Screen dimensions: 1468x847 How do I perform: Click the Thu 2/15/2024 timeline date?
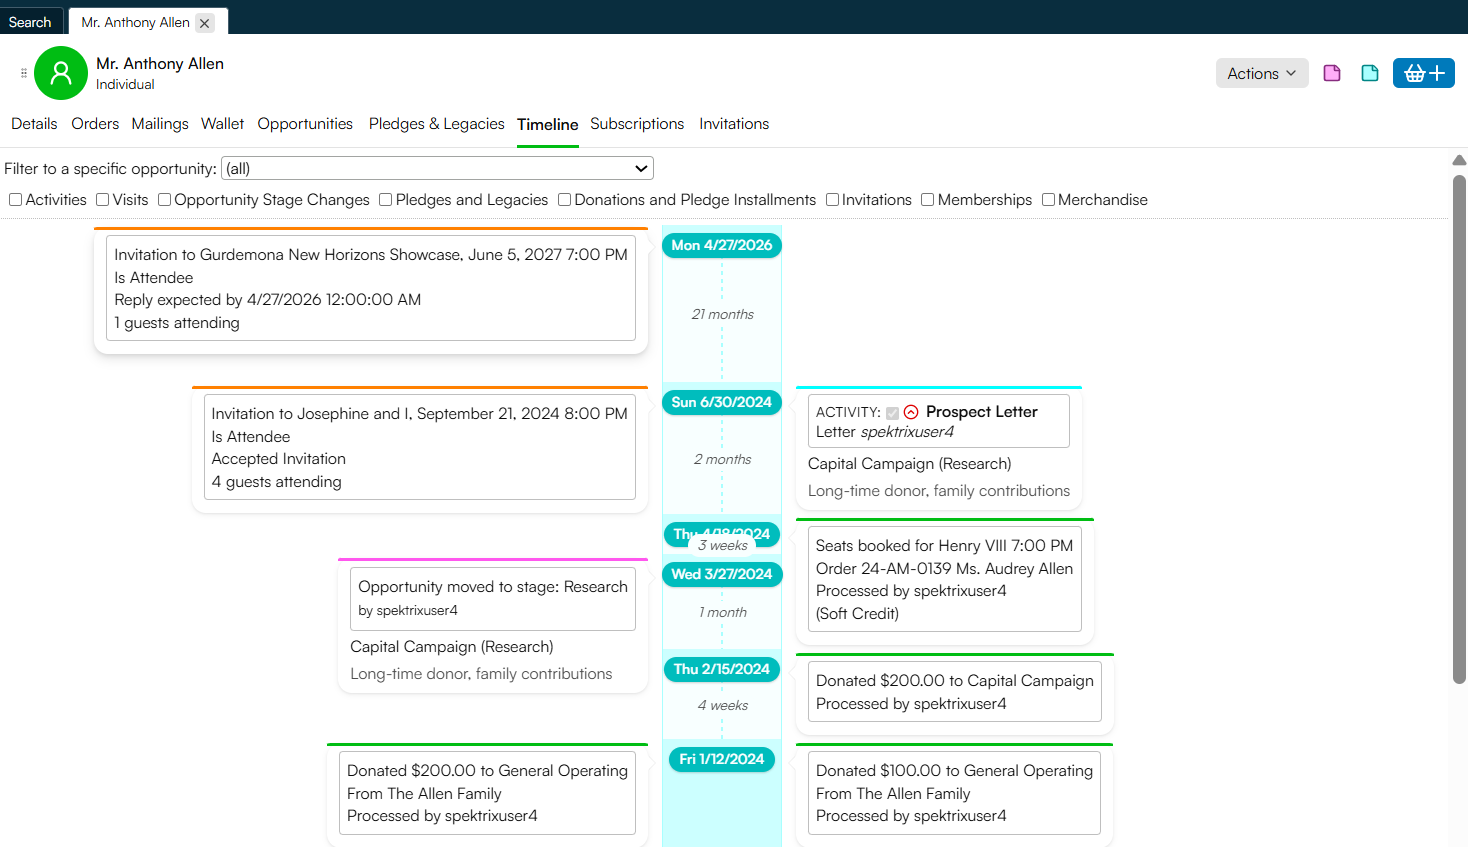tap(722, 669)
